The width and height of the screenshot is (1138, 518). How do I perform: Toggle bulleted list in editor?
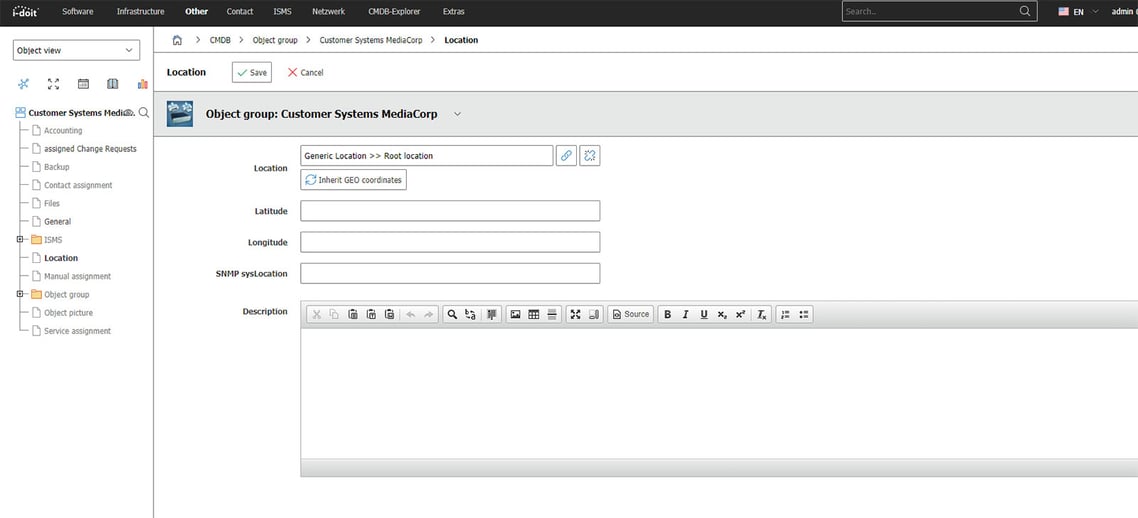click(x=803, y=314)
